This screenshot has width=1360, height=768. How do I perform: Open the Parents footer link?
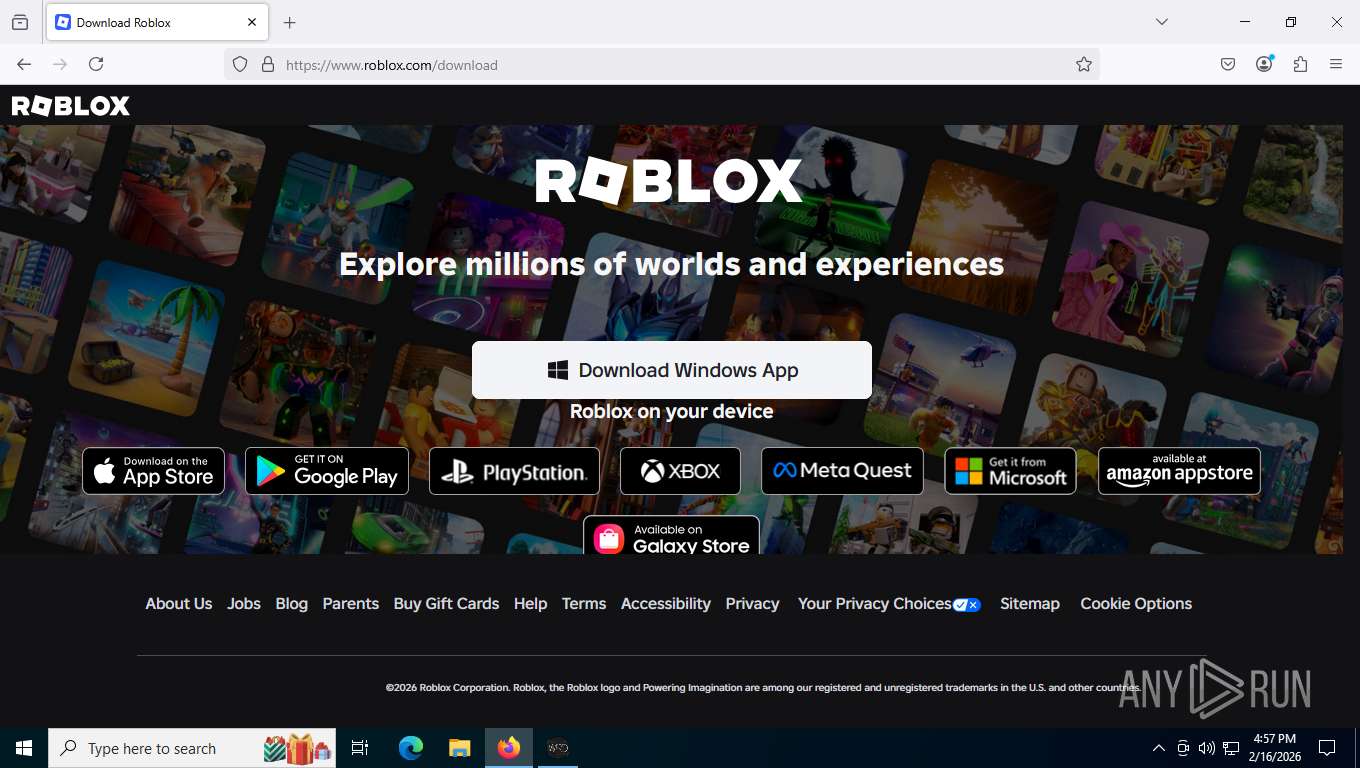point(351,604)
